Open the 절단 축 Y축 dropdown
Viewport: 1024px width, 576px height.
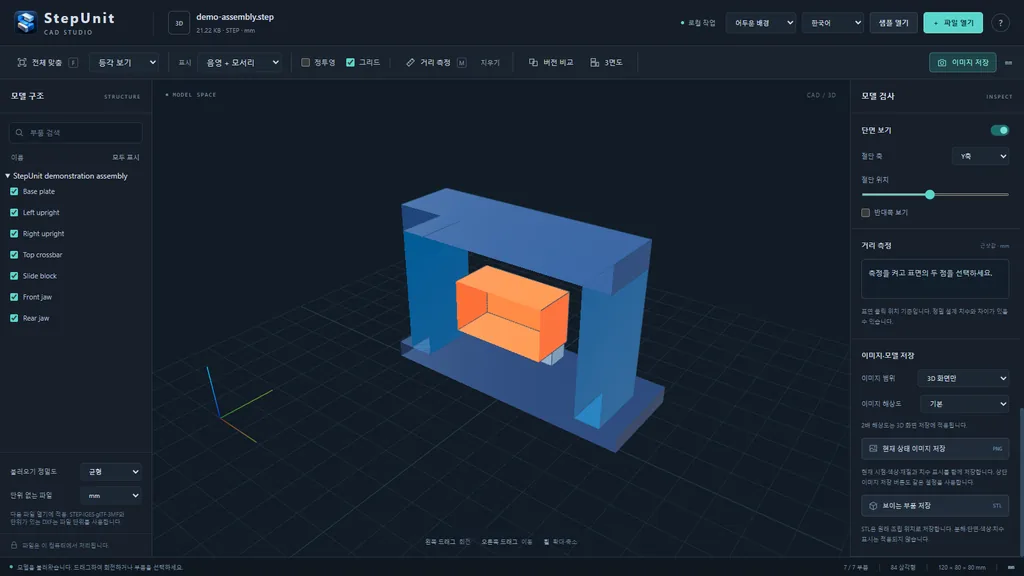[980, 156]
